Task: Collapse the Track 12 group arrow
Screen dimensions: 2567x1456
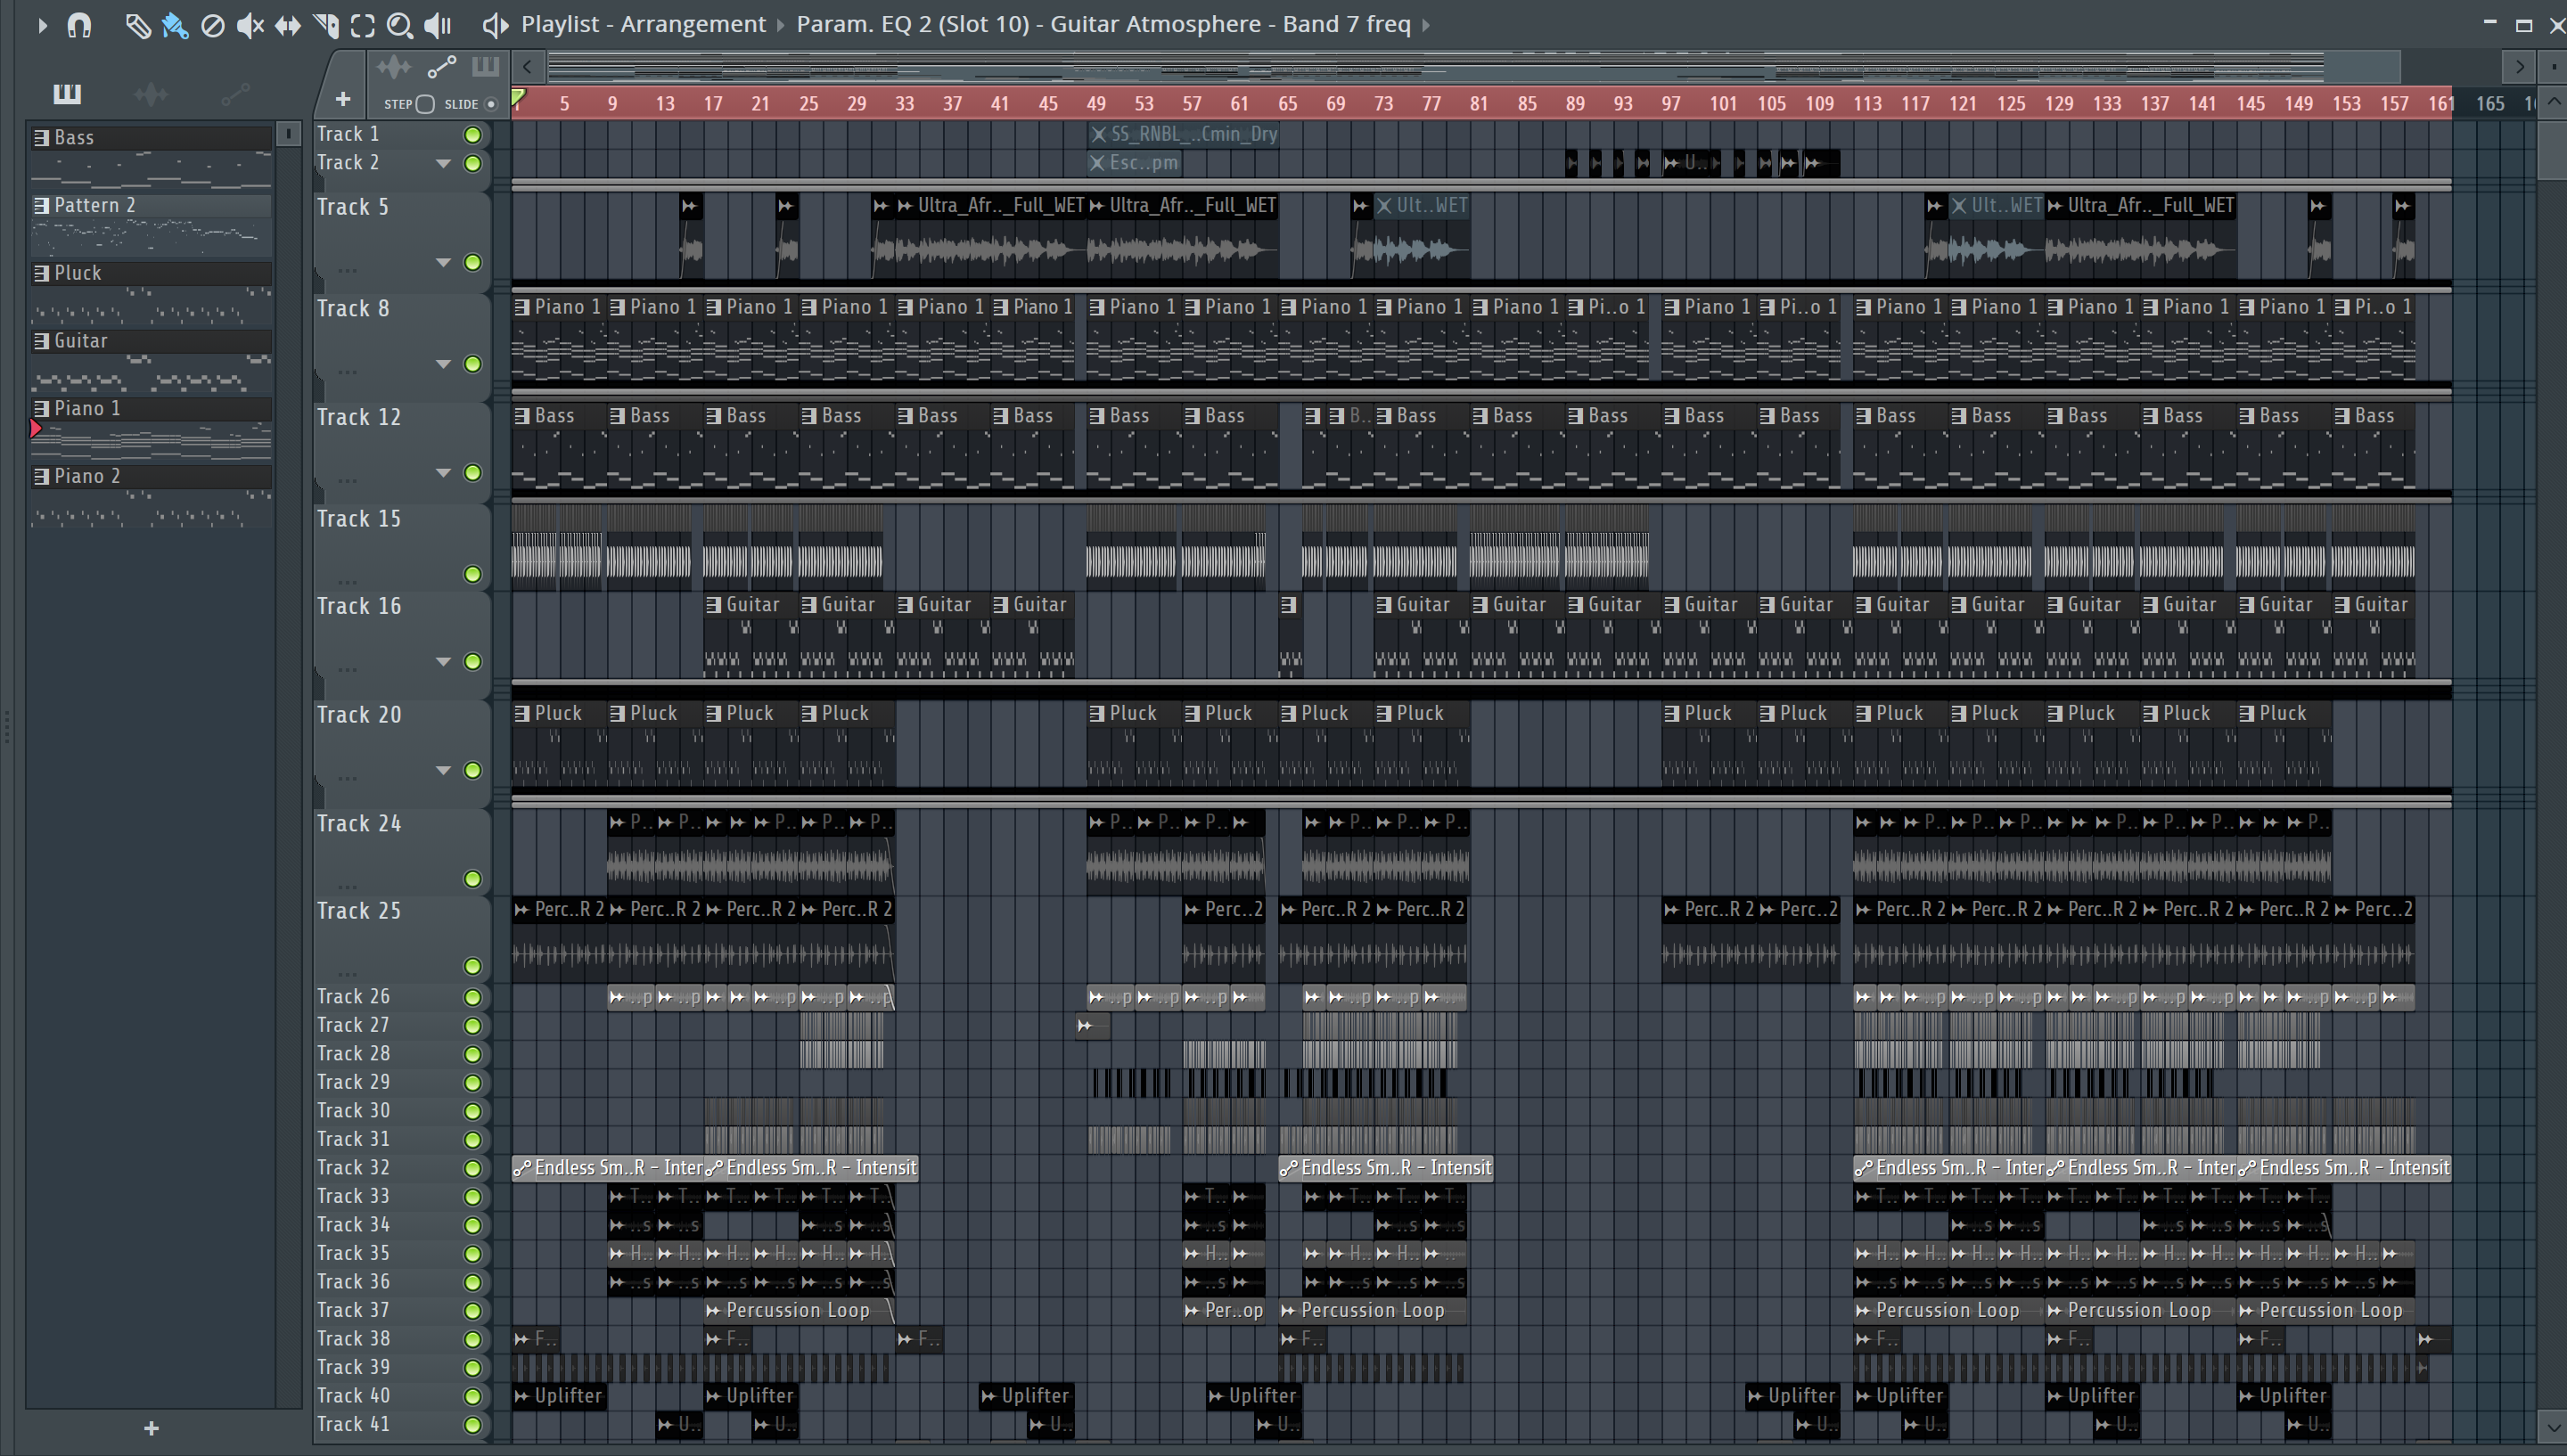Action: pyautogui.click(x=443, y=472)
